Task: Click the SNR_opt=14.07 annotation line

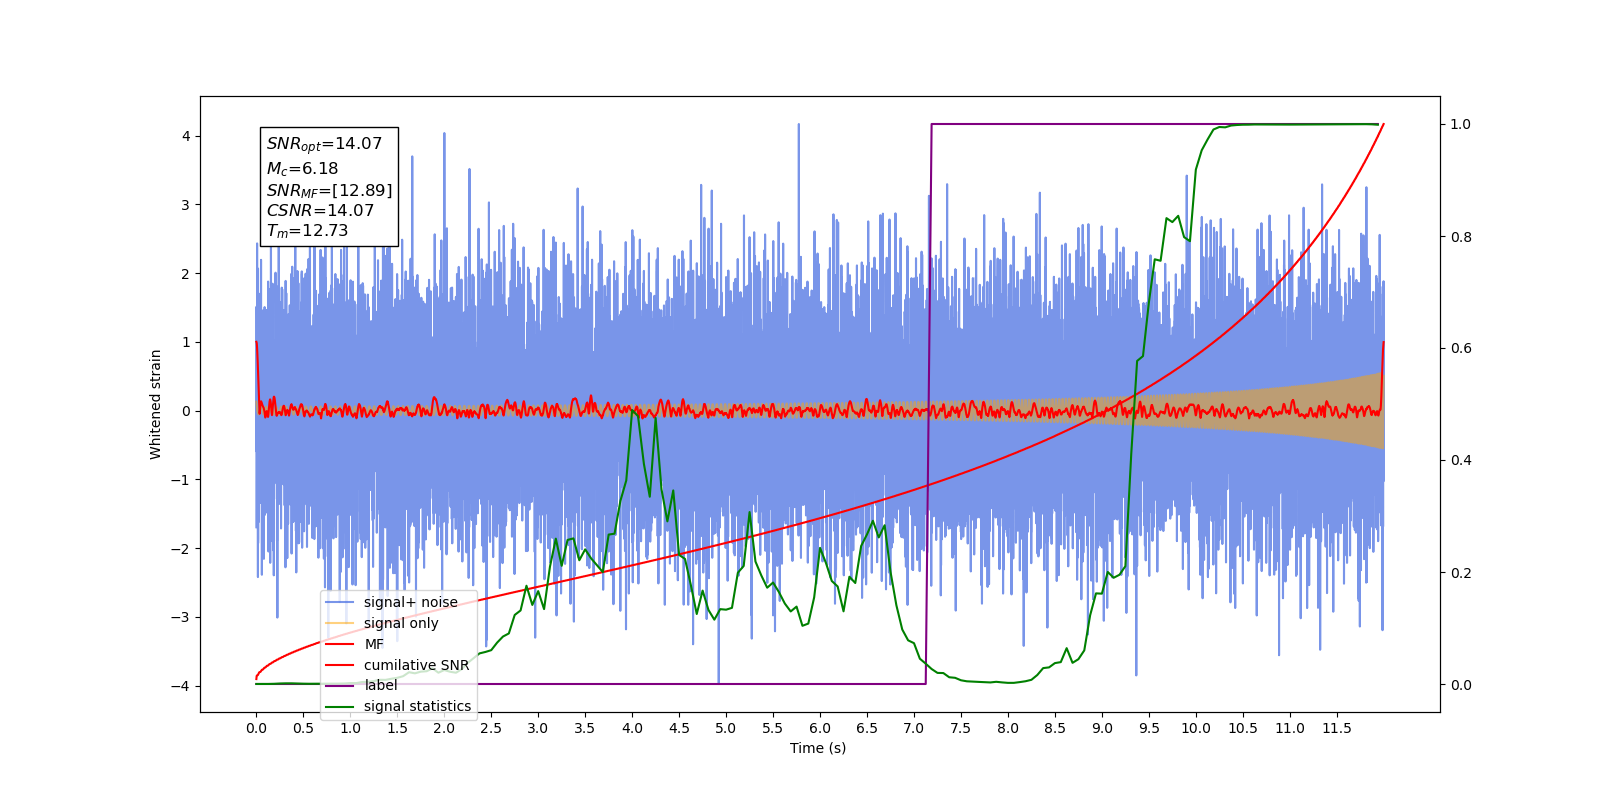Action: point(324,144)
